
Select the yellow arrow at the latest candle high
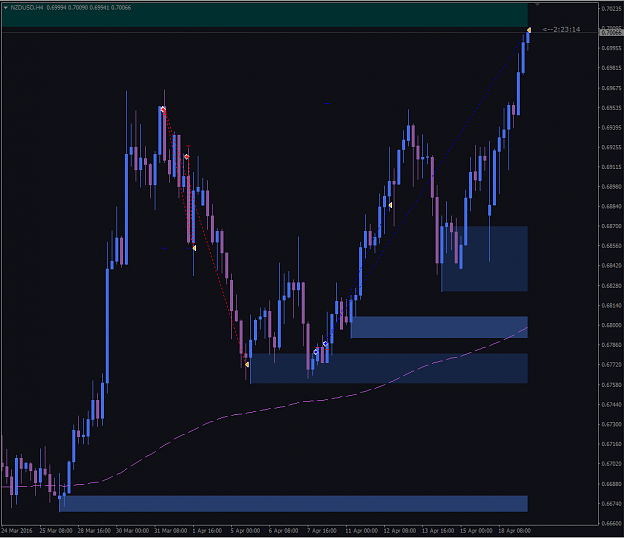(x=529, y=30)
